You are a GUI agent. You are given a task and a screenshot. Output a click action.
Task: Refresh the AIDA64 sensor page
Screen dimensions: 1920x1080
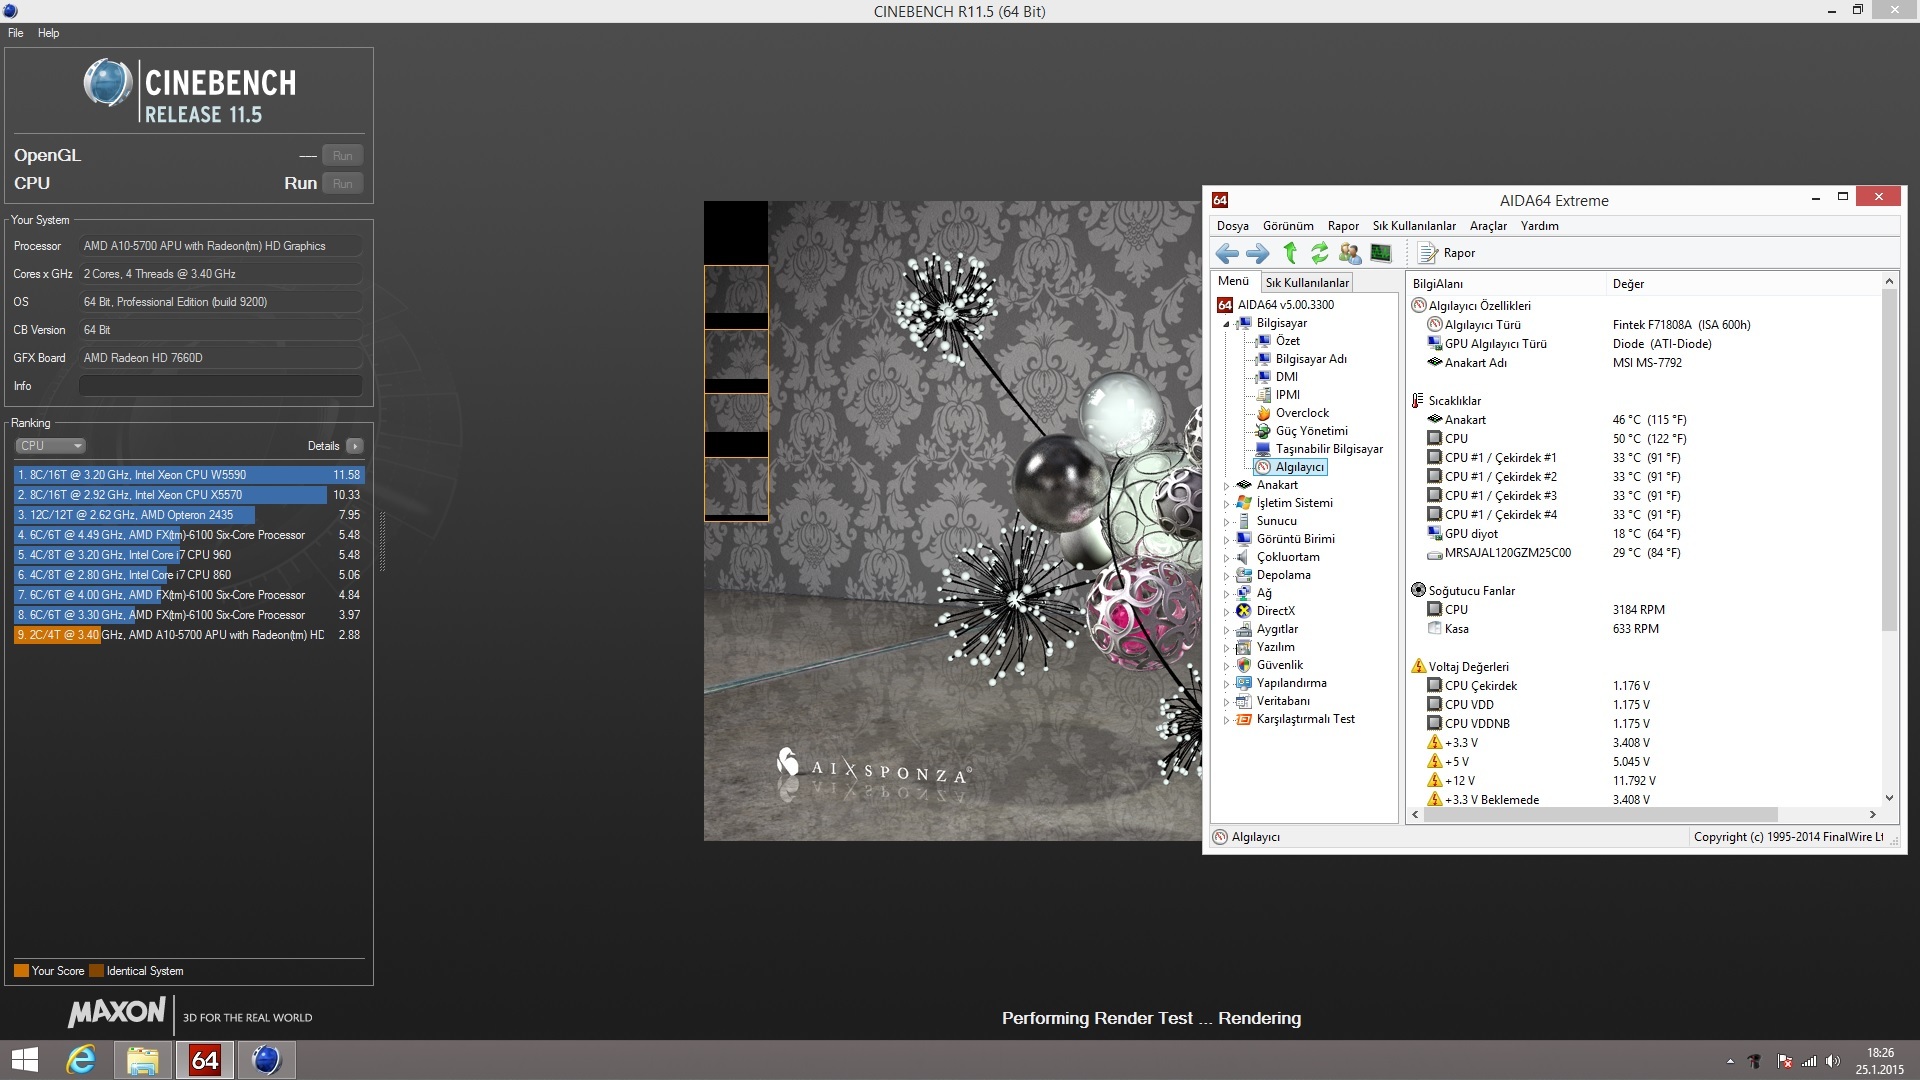tap(1320, 254)
